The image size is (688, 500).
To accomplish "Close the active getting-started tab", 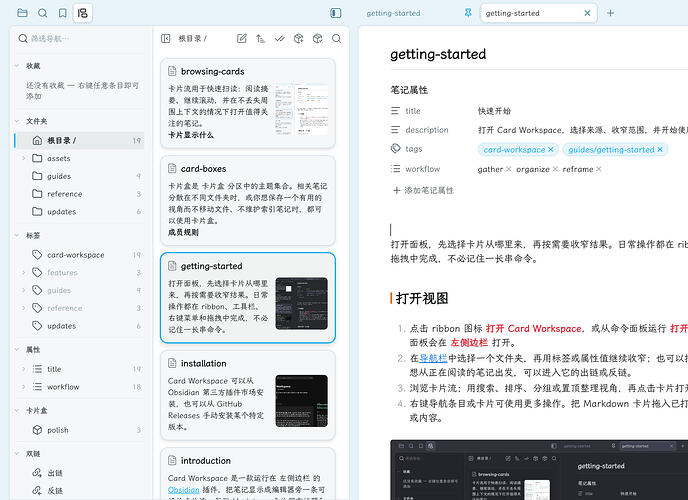I will [587, 13].
